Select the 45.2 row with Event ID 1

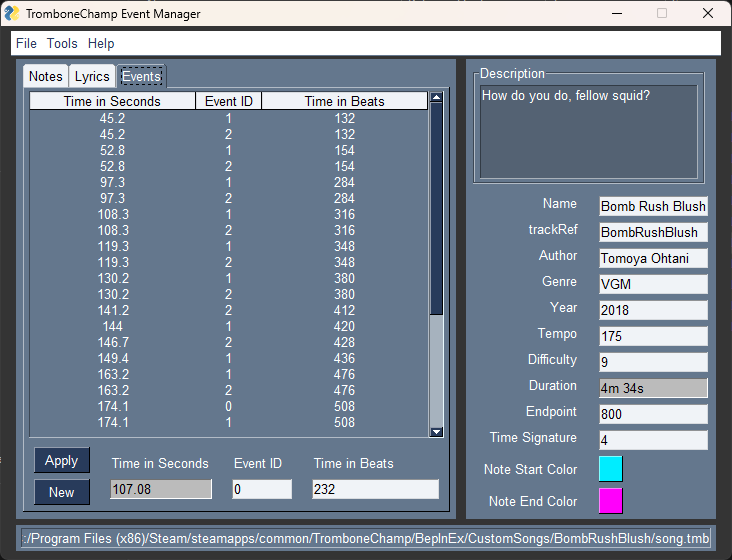coord(228,119)
